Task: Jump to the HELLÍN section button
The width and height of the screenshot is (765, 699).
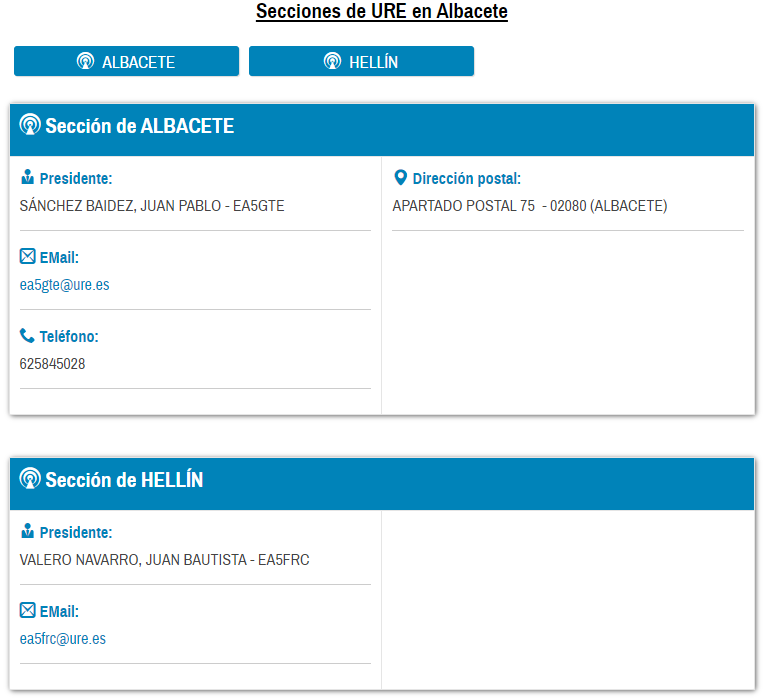Action: tap(361, 61)
